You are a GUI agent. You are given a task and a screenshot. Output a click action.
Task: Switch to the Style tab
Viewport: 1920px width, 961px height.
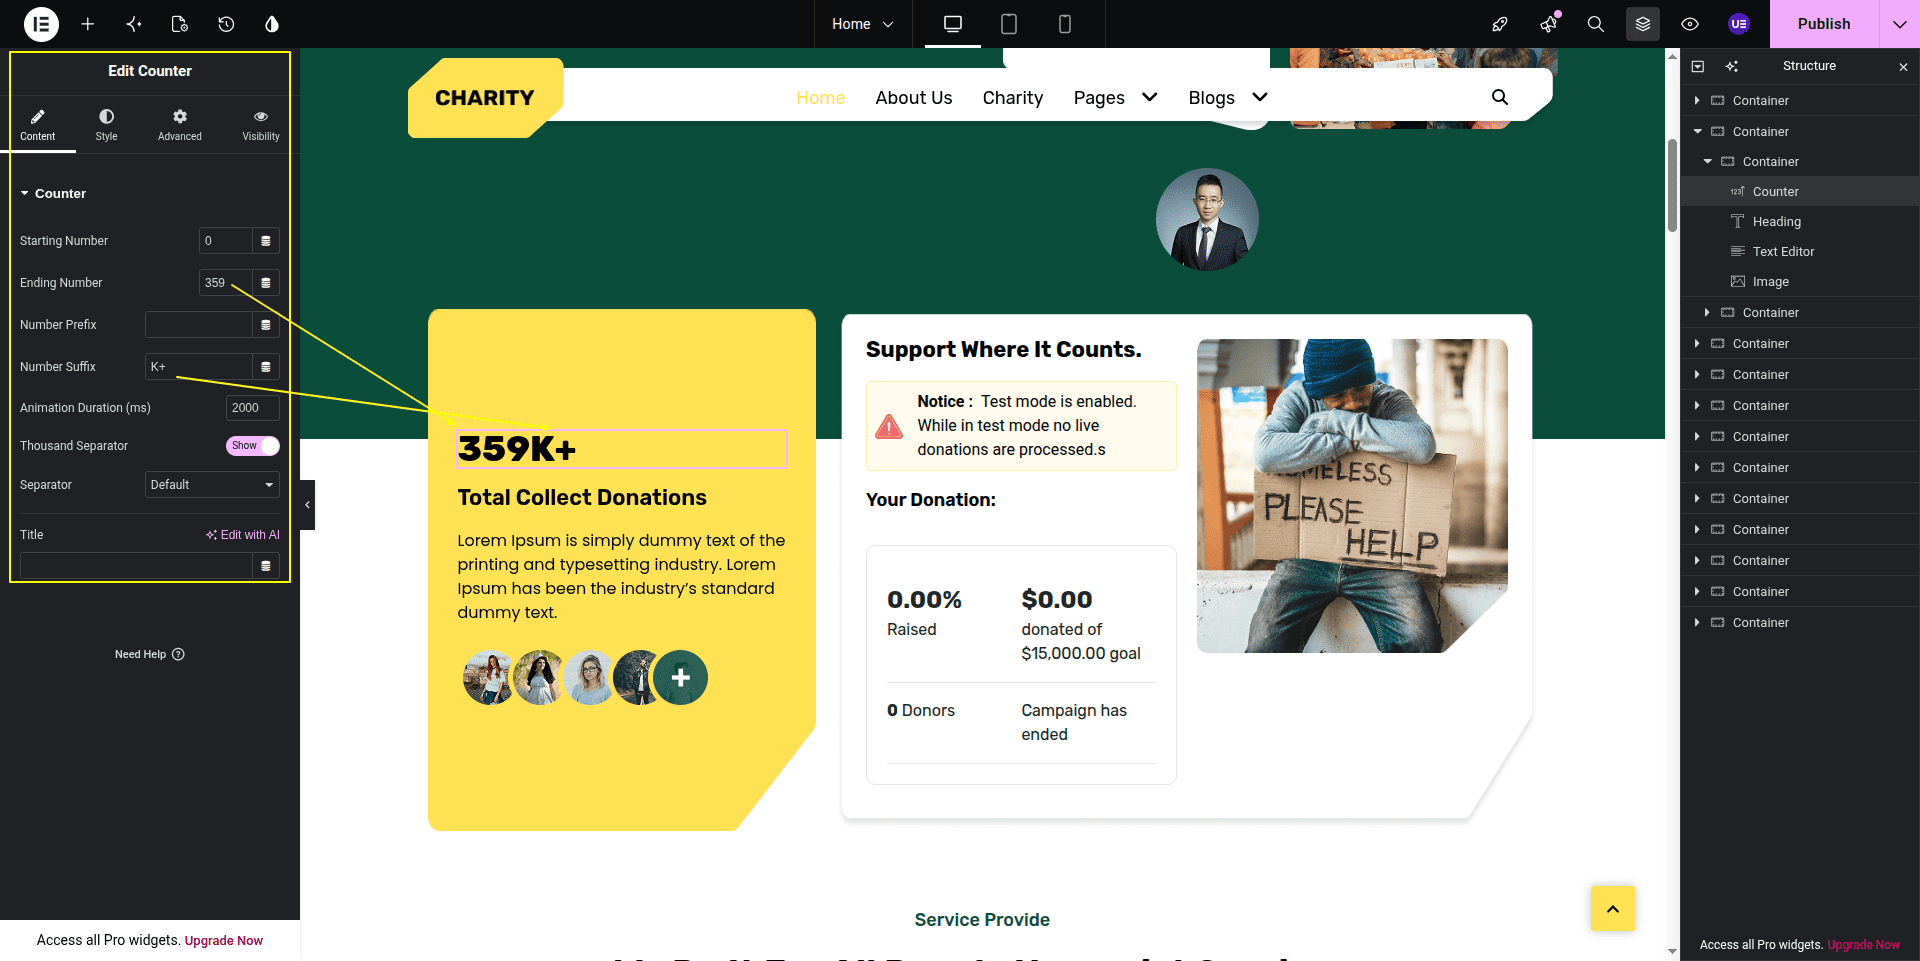(107, 125)
